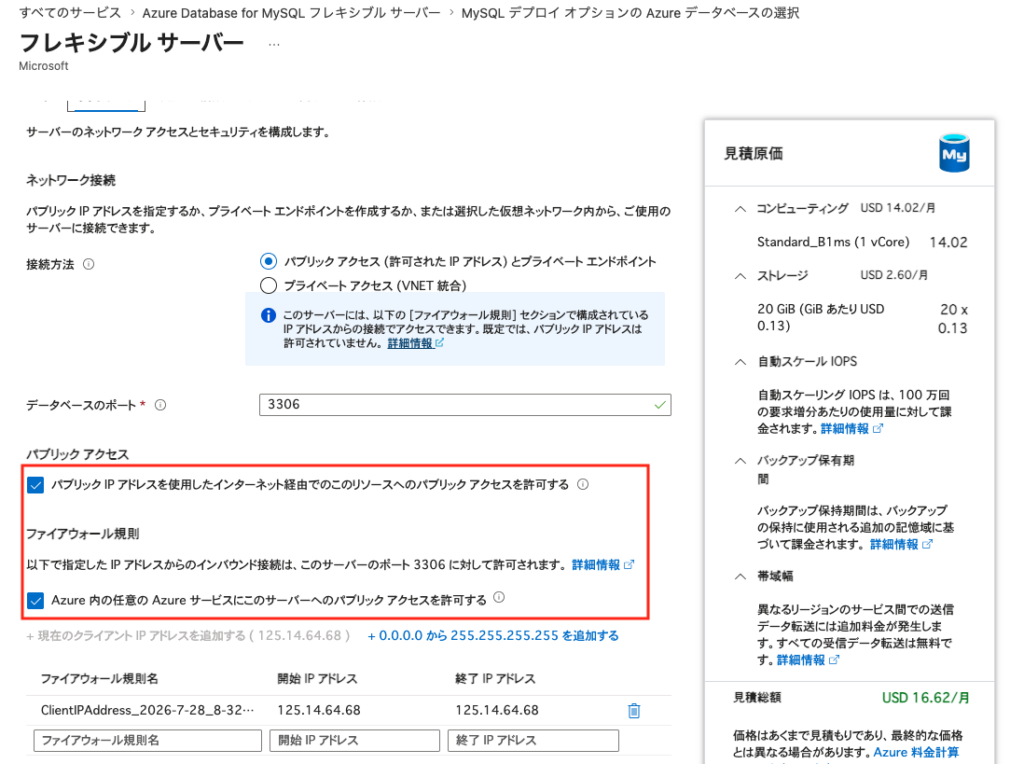This screenshot has width=1024, height=764.
Task: Click the データベースのポート field showing 3306
Action: [x=465, y=405]
